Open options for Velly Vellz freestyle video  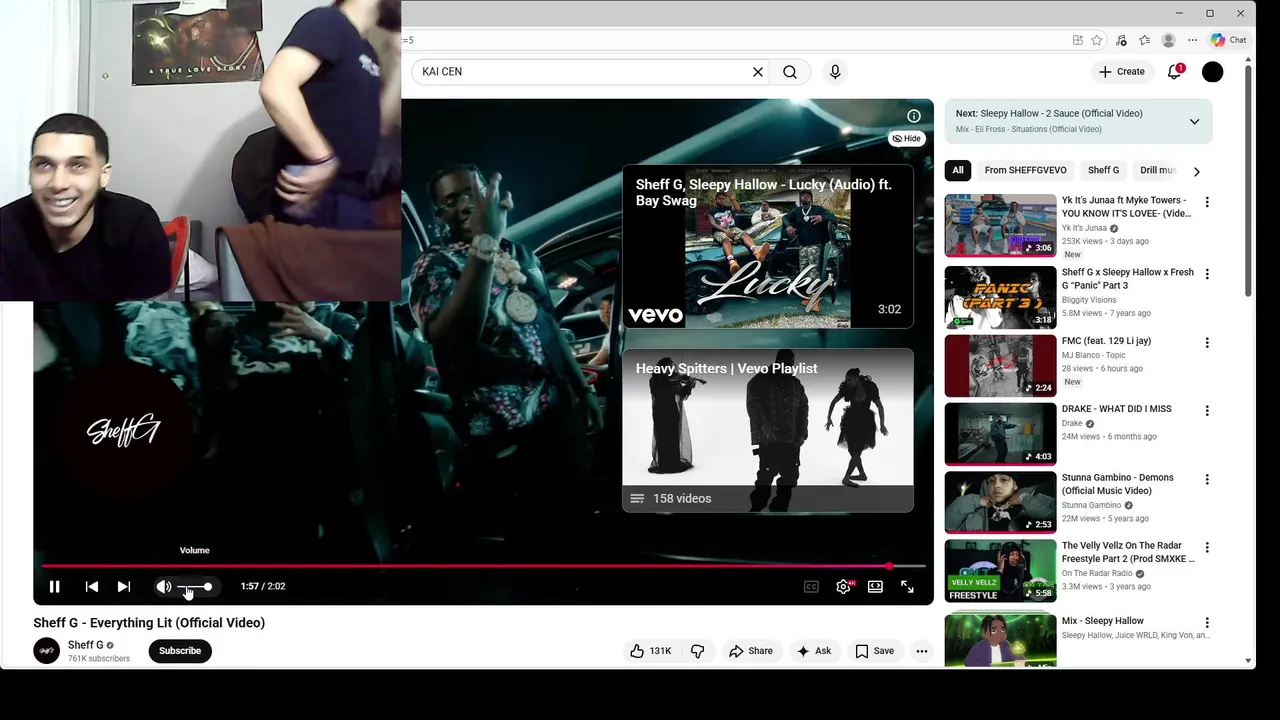click(x=1207, y=548)
